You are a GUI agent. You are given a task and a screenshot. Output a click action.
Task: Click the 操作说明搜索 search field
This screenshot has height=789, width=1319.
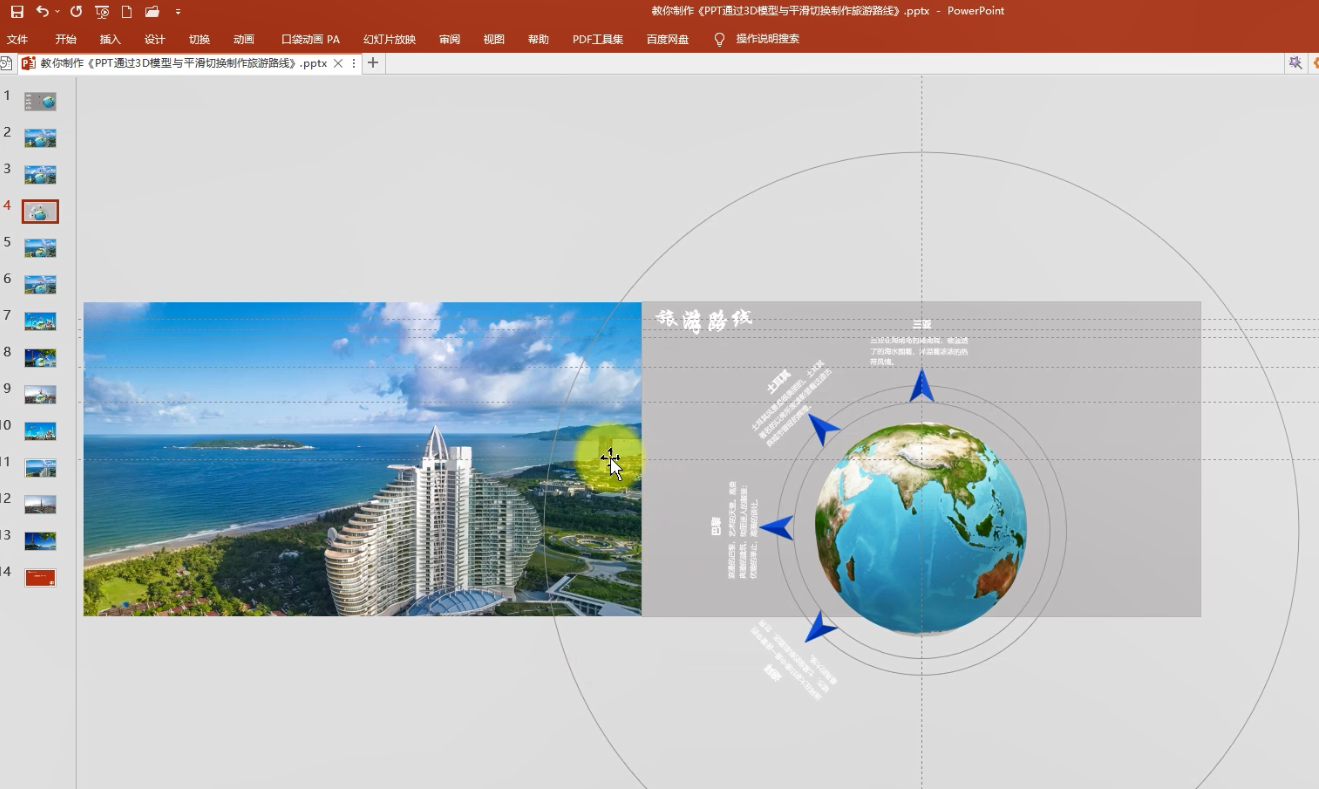point(768,39)
